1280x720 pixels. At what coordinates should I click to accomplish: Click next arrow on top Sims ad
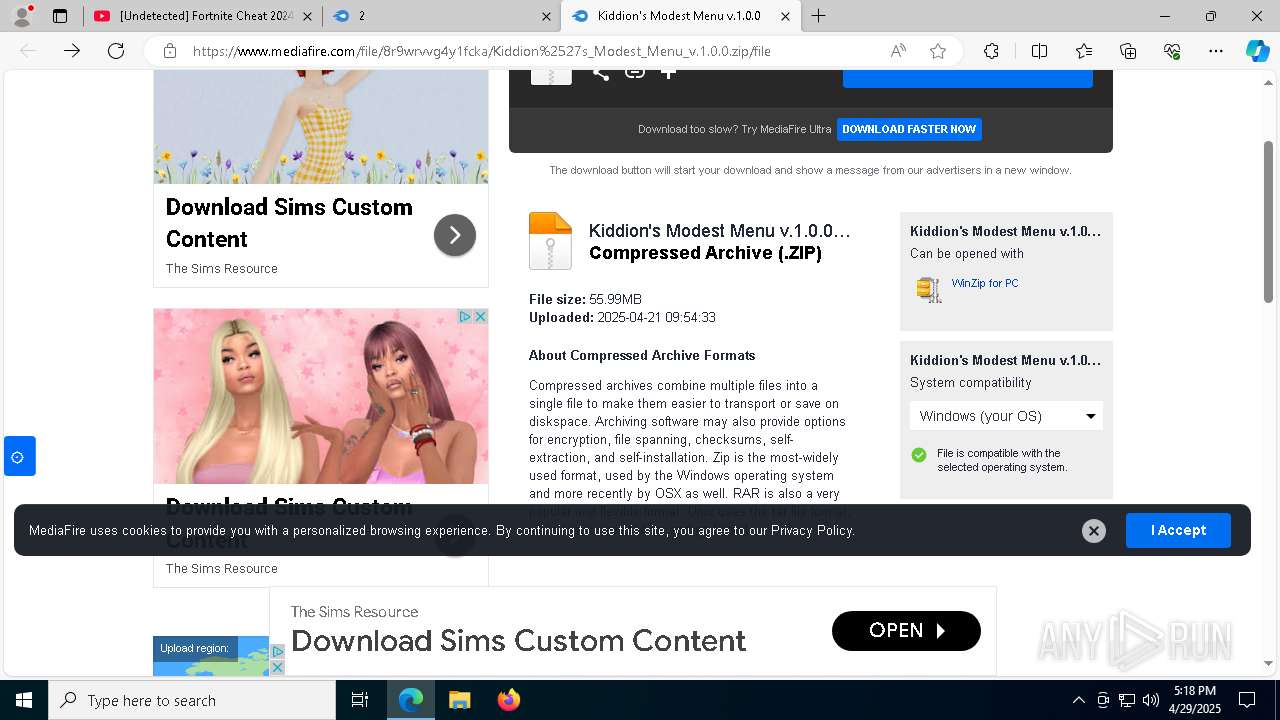pos(455,235)
